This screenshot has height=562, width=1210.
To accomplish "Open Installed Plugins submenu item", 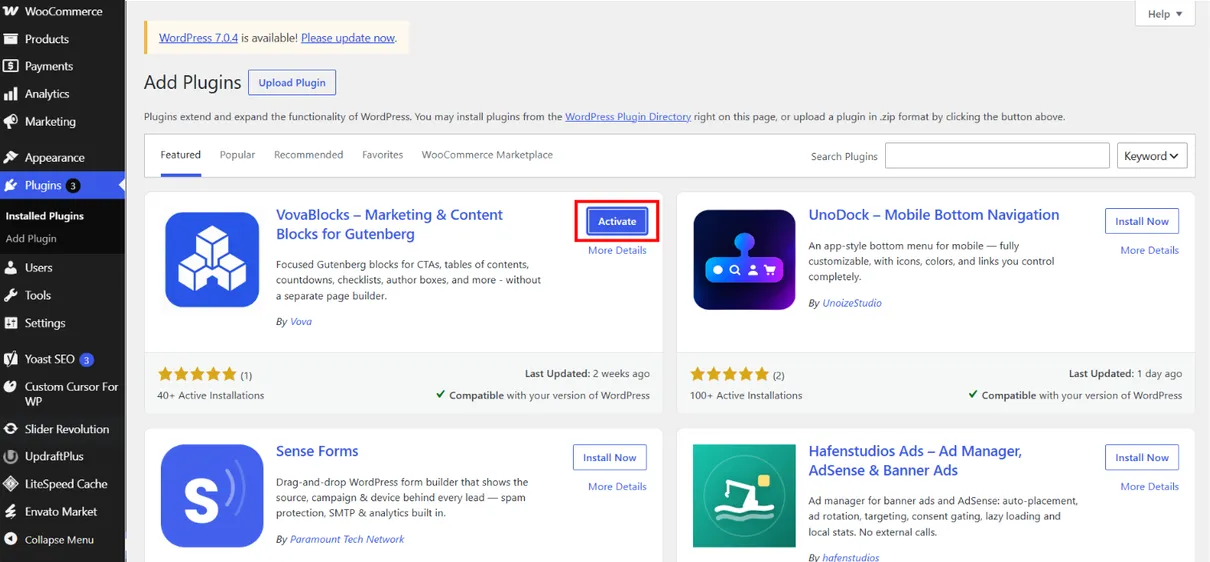I will (45, 216).
